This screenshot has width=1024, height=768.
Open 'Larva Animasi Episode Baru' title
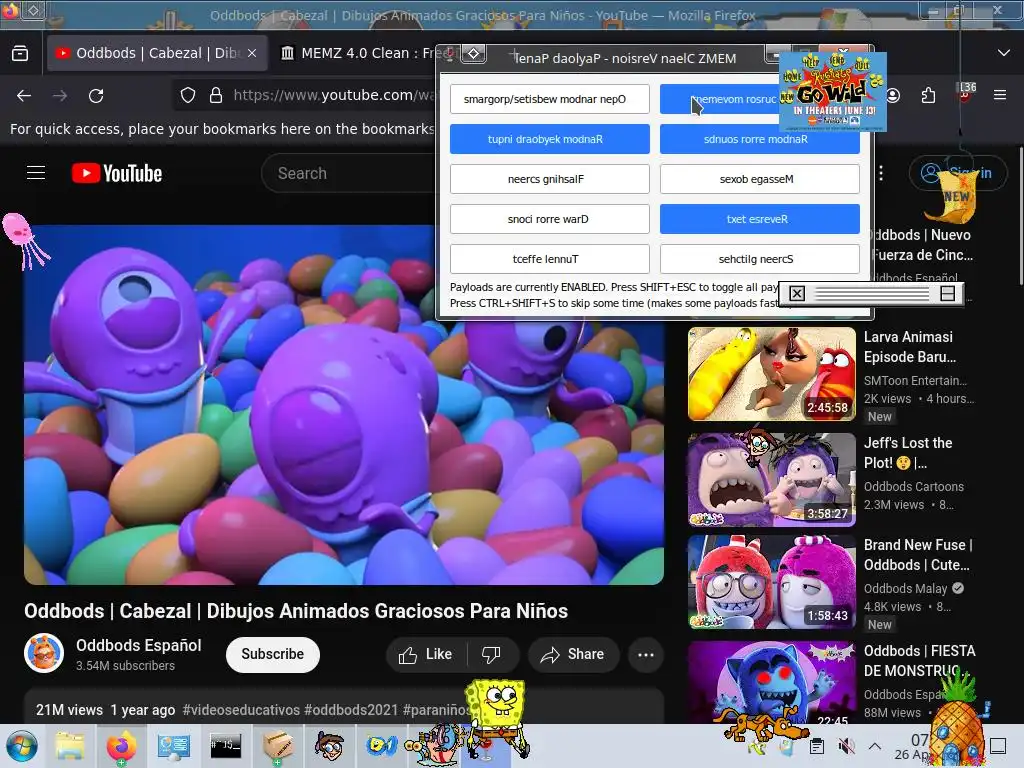[910, 347]
